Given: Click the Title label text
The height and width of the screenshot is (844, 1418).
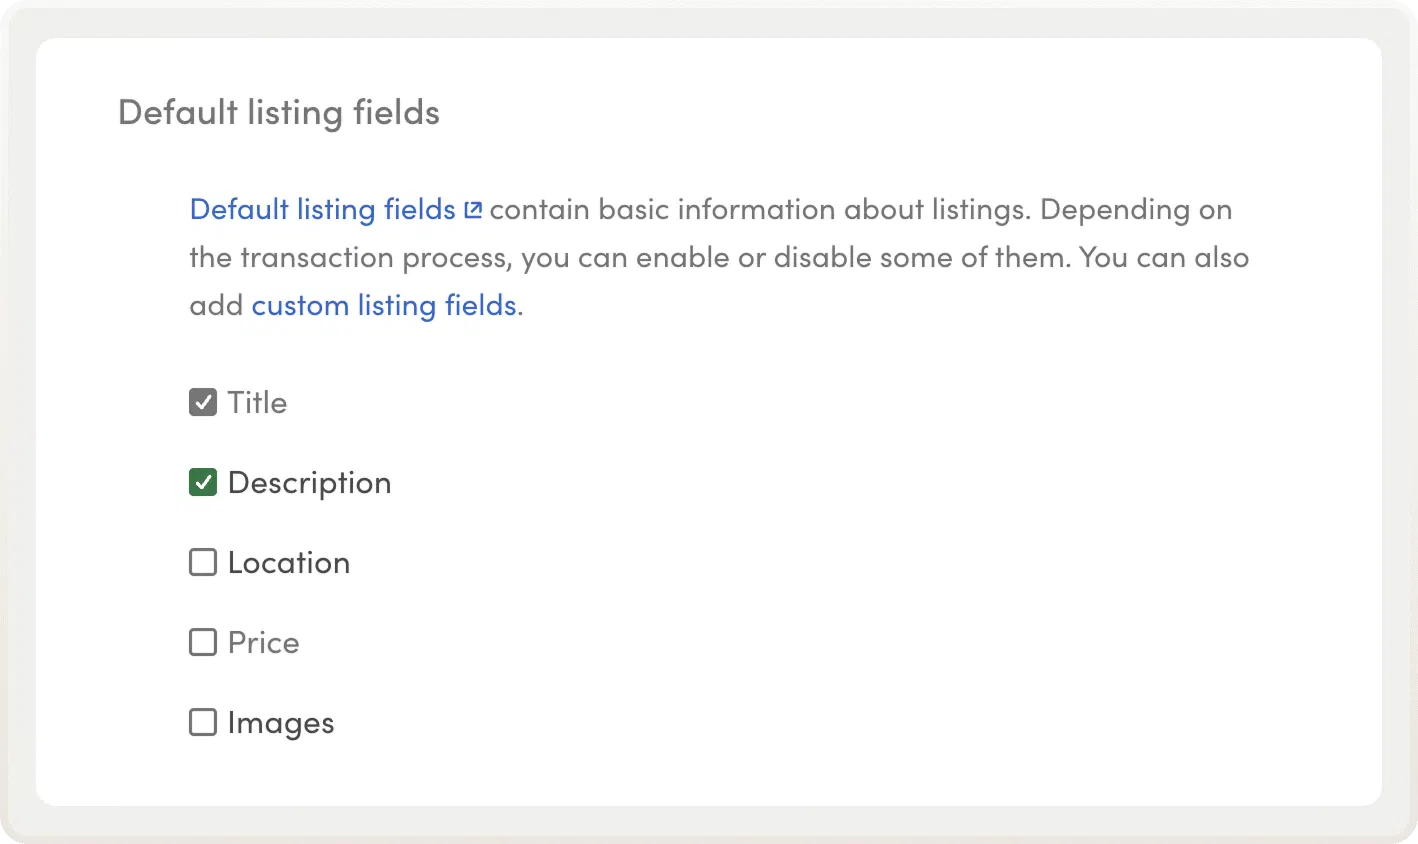Looking at the screenshot, I should coord(257,403).
